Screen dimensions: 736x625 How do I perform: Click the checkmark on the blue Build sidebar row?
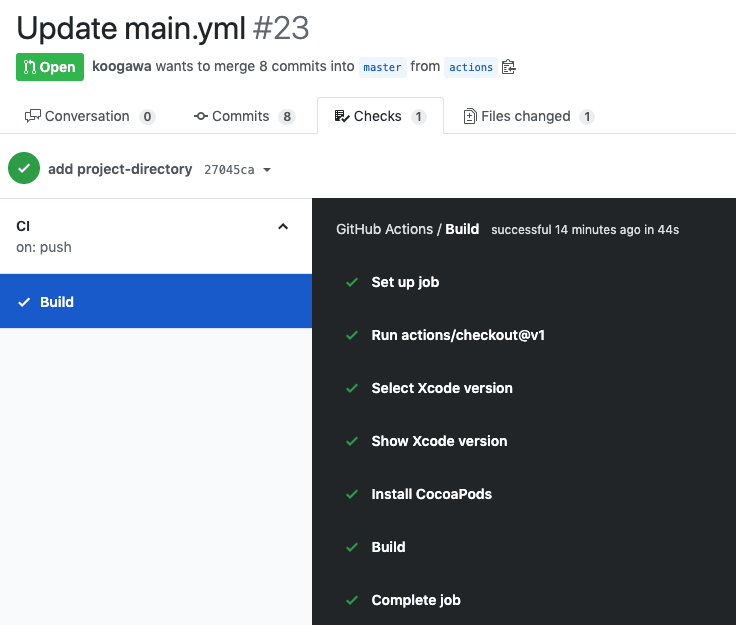click(24, 302)
